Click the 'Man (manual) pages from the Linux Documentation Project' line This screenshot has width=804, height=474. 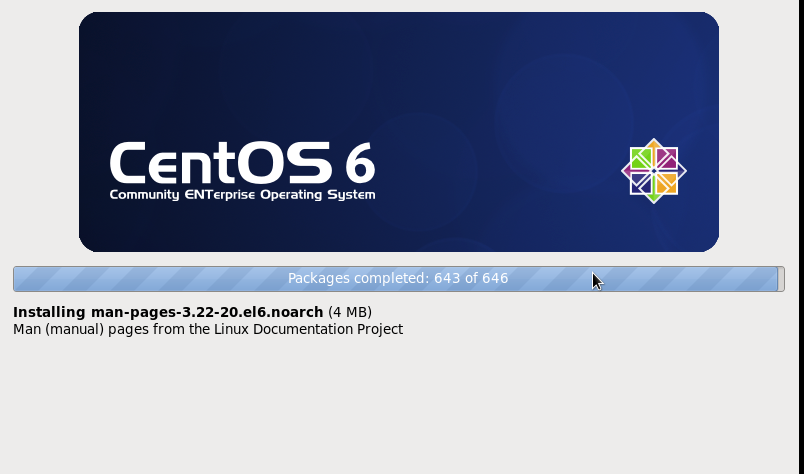(x=208, y=329)
